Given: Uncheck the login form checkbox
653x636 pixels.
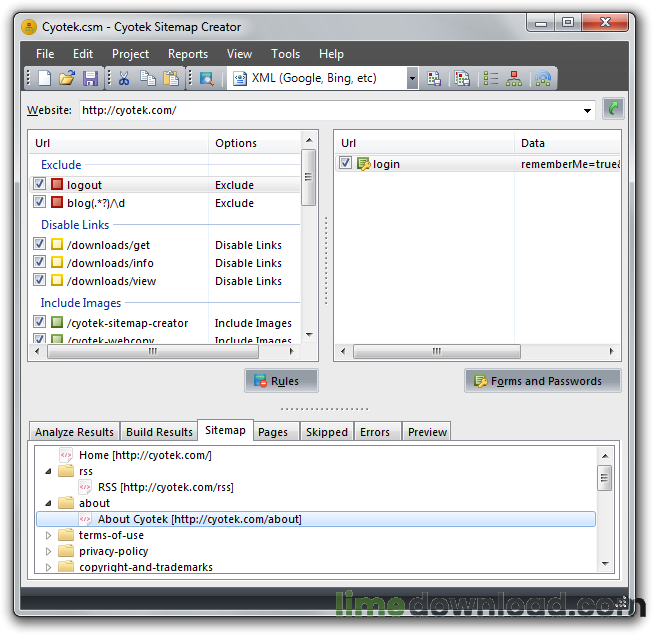Looking at the screenshot, I should tap(345, 163).
